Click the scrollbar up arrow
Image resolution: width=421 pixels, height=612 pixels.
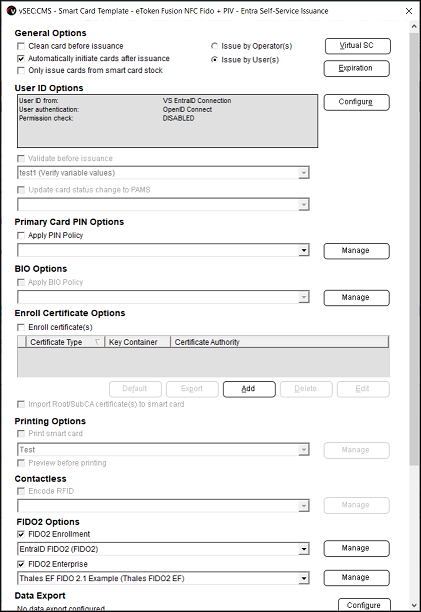point(414,27)
